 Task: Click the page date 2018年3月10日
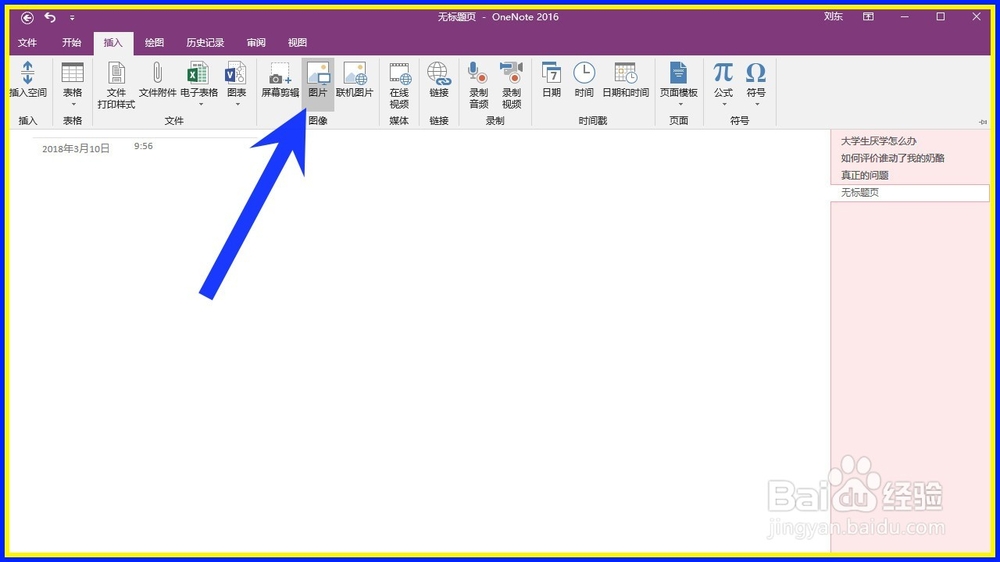click(x=76, y=149)
